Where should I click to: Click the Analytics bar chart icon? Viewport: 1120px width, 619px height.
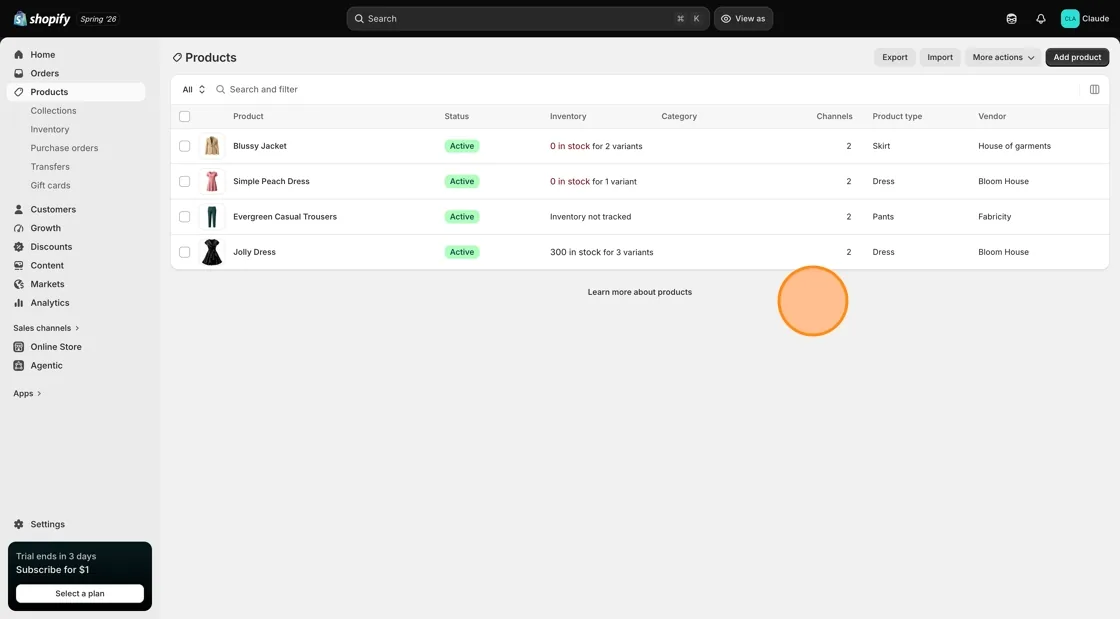click(x=19, y=303)
